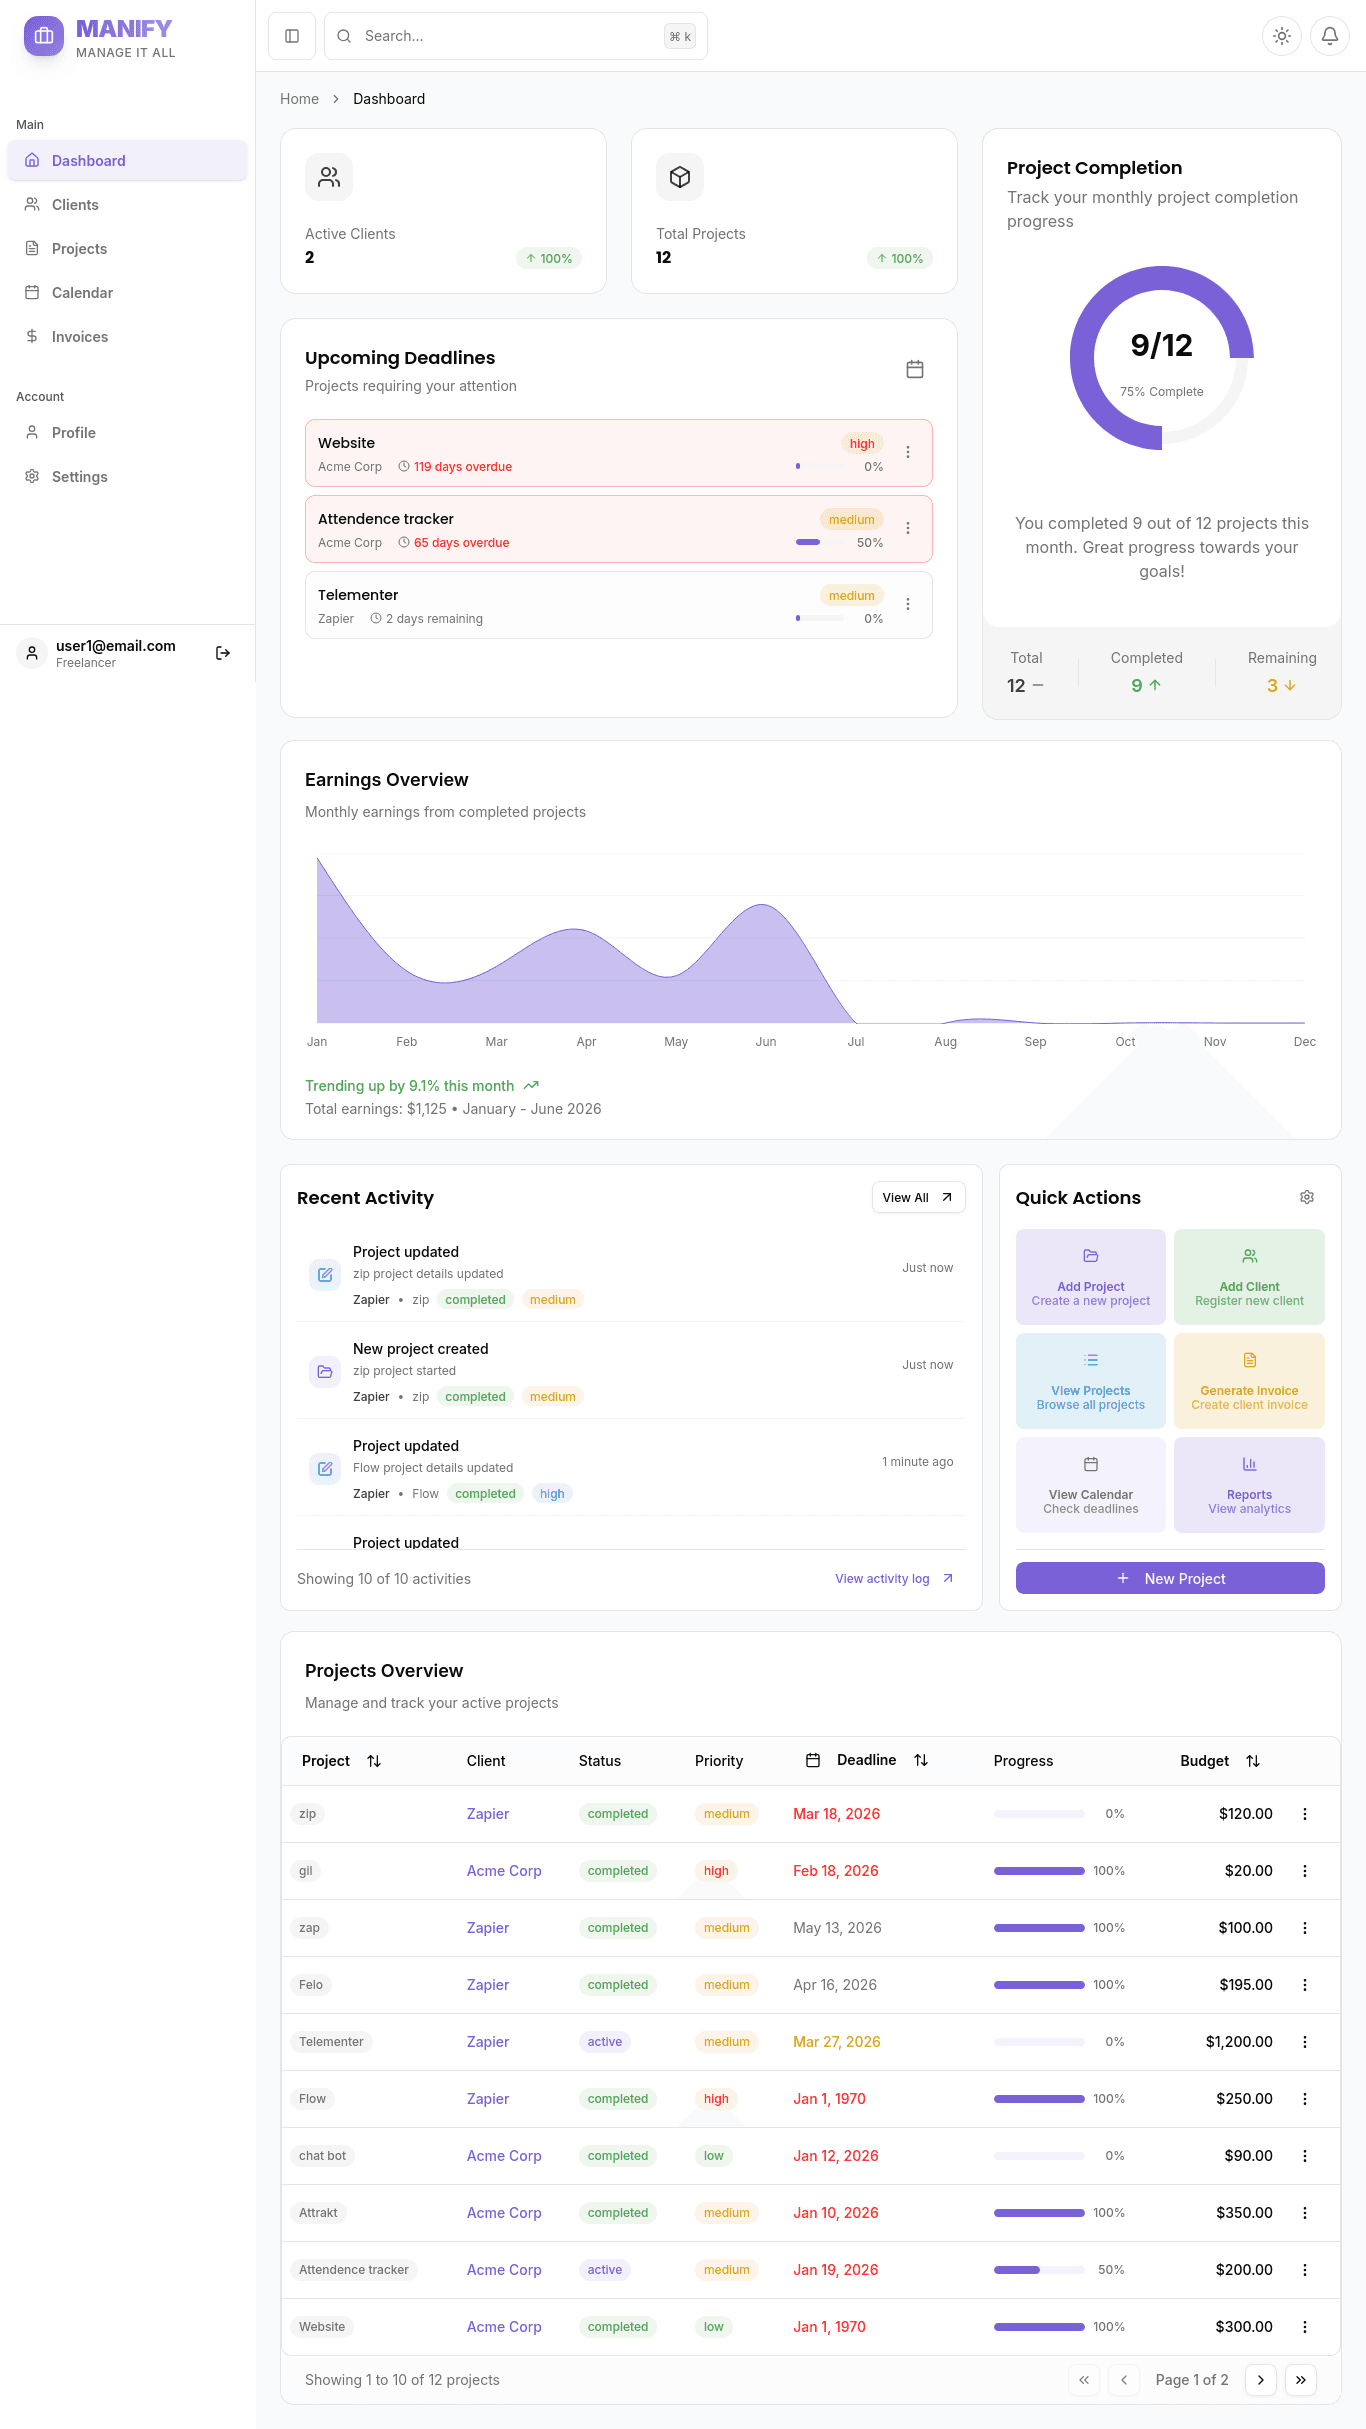Click Acme Corp link in gll row
The image size is (1366, 2429).
(504, 1871)
